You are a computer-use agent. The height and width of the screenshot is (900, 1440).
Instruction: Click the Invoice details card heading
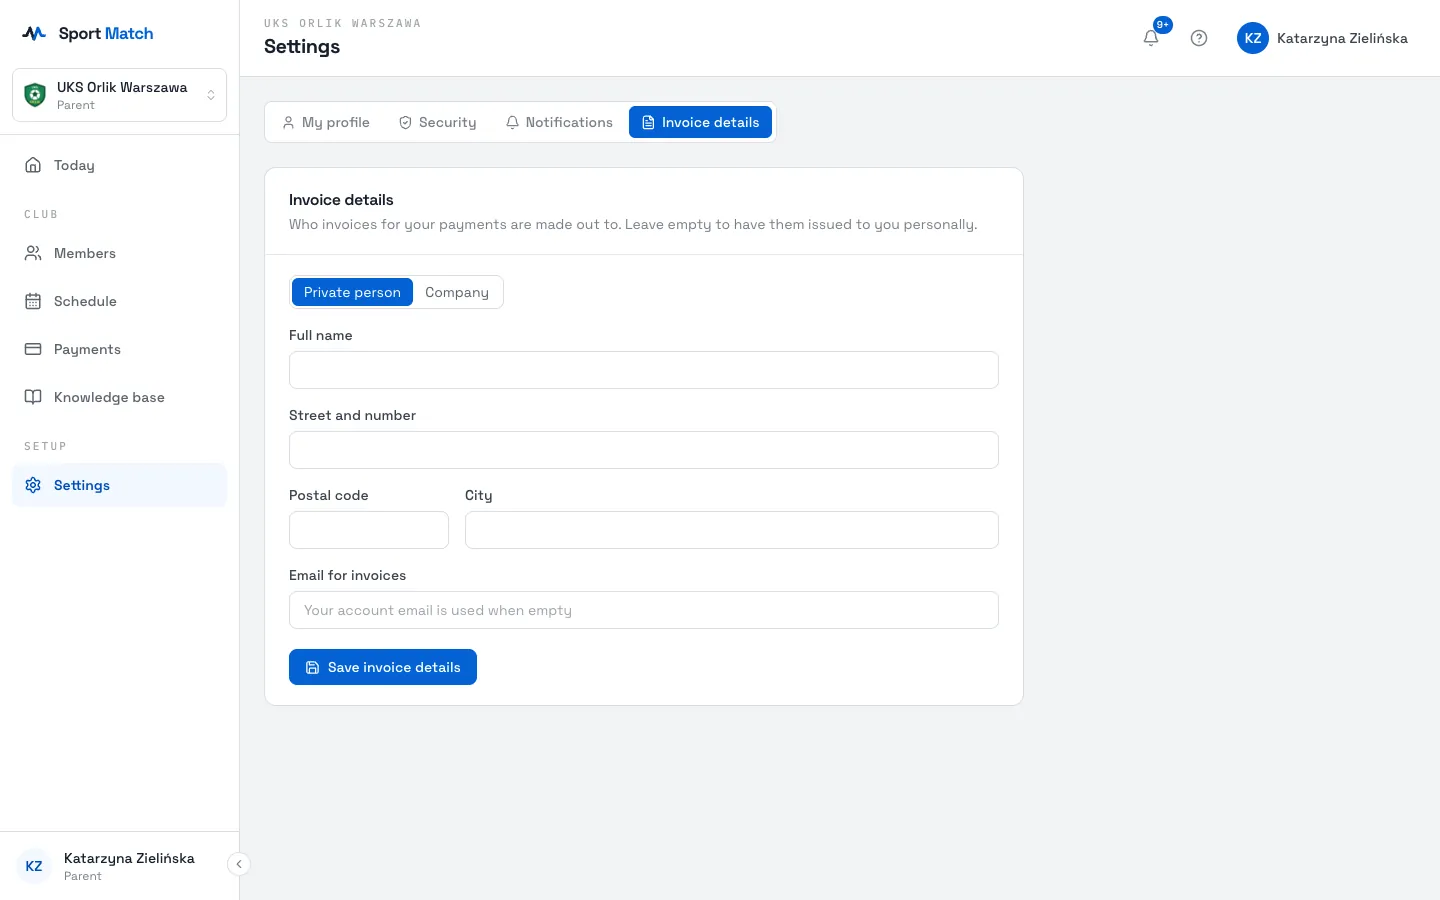click(341, 200)
